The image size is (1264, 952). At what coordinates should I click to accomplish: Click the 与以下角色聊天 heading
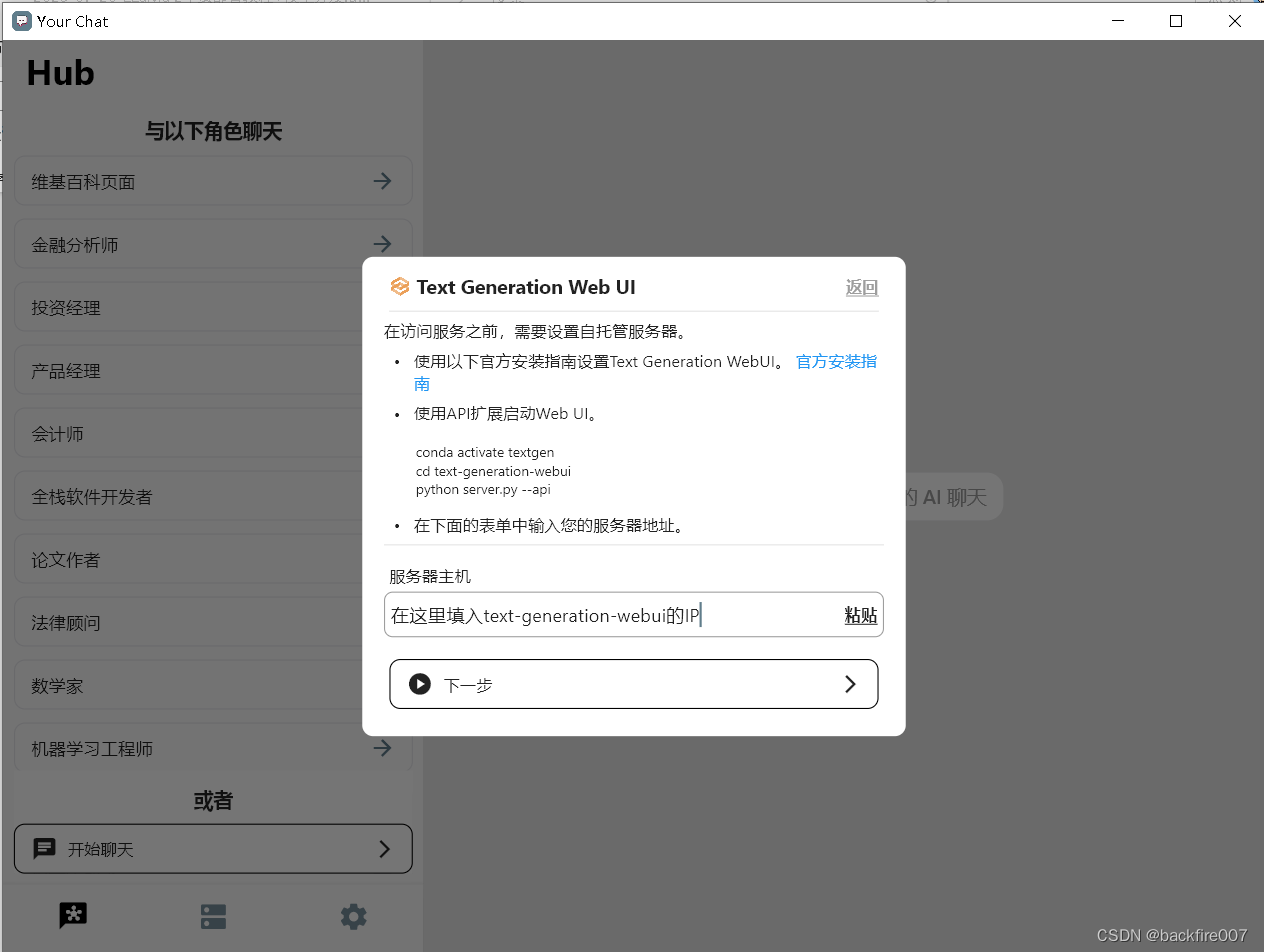click(213, 131)
